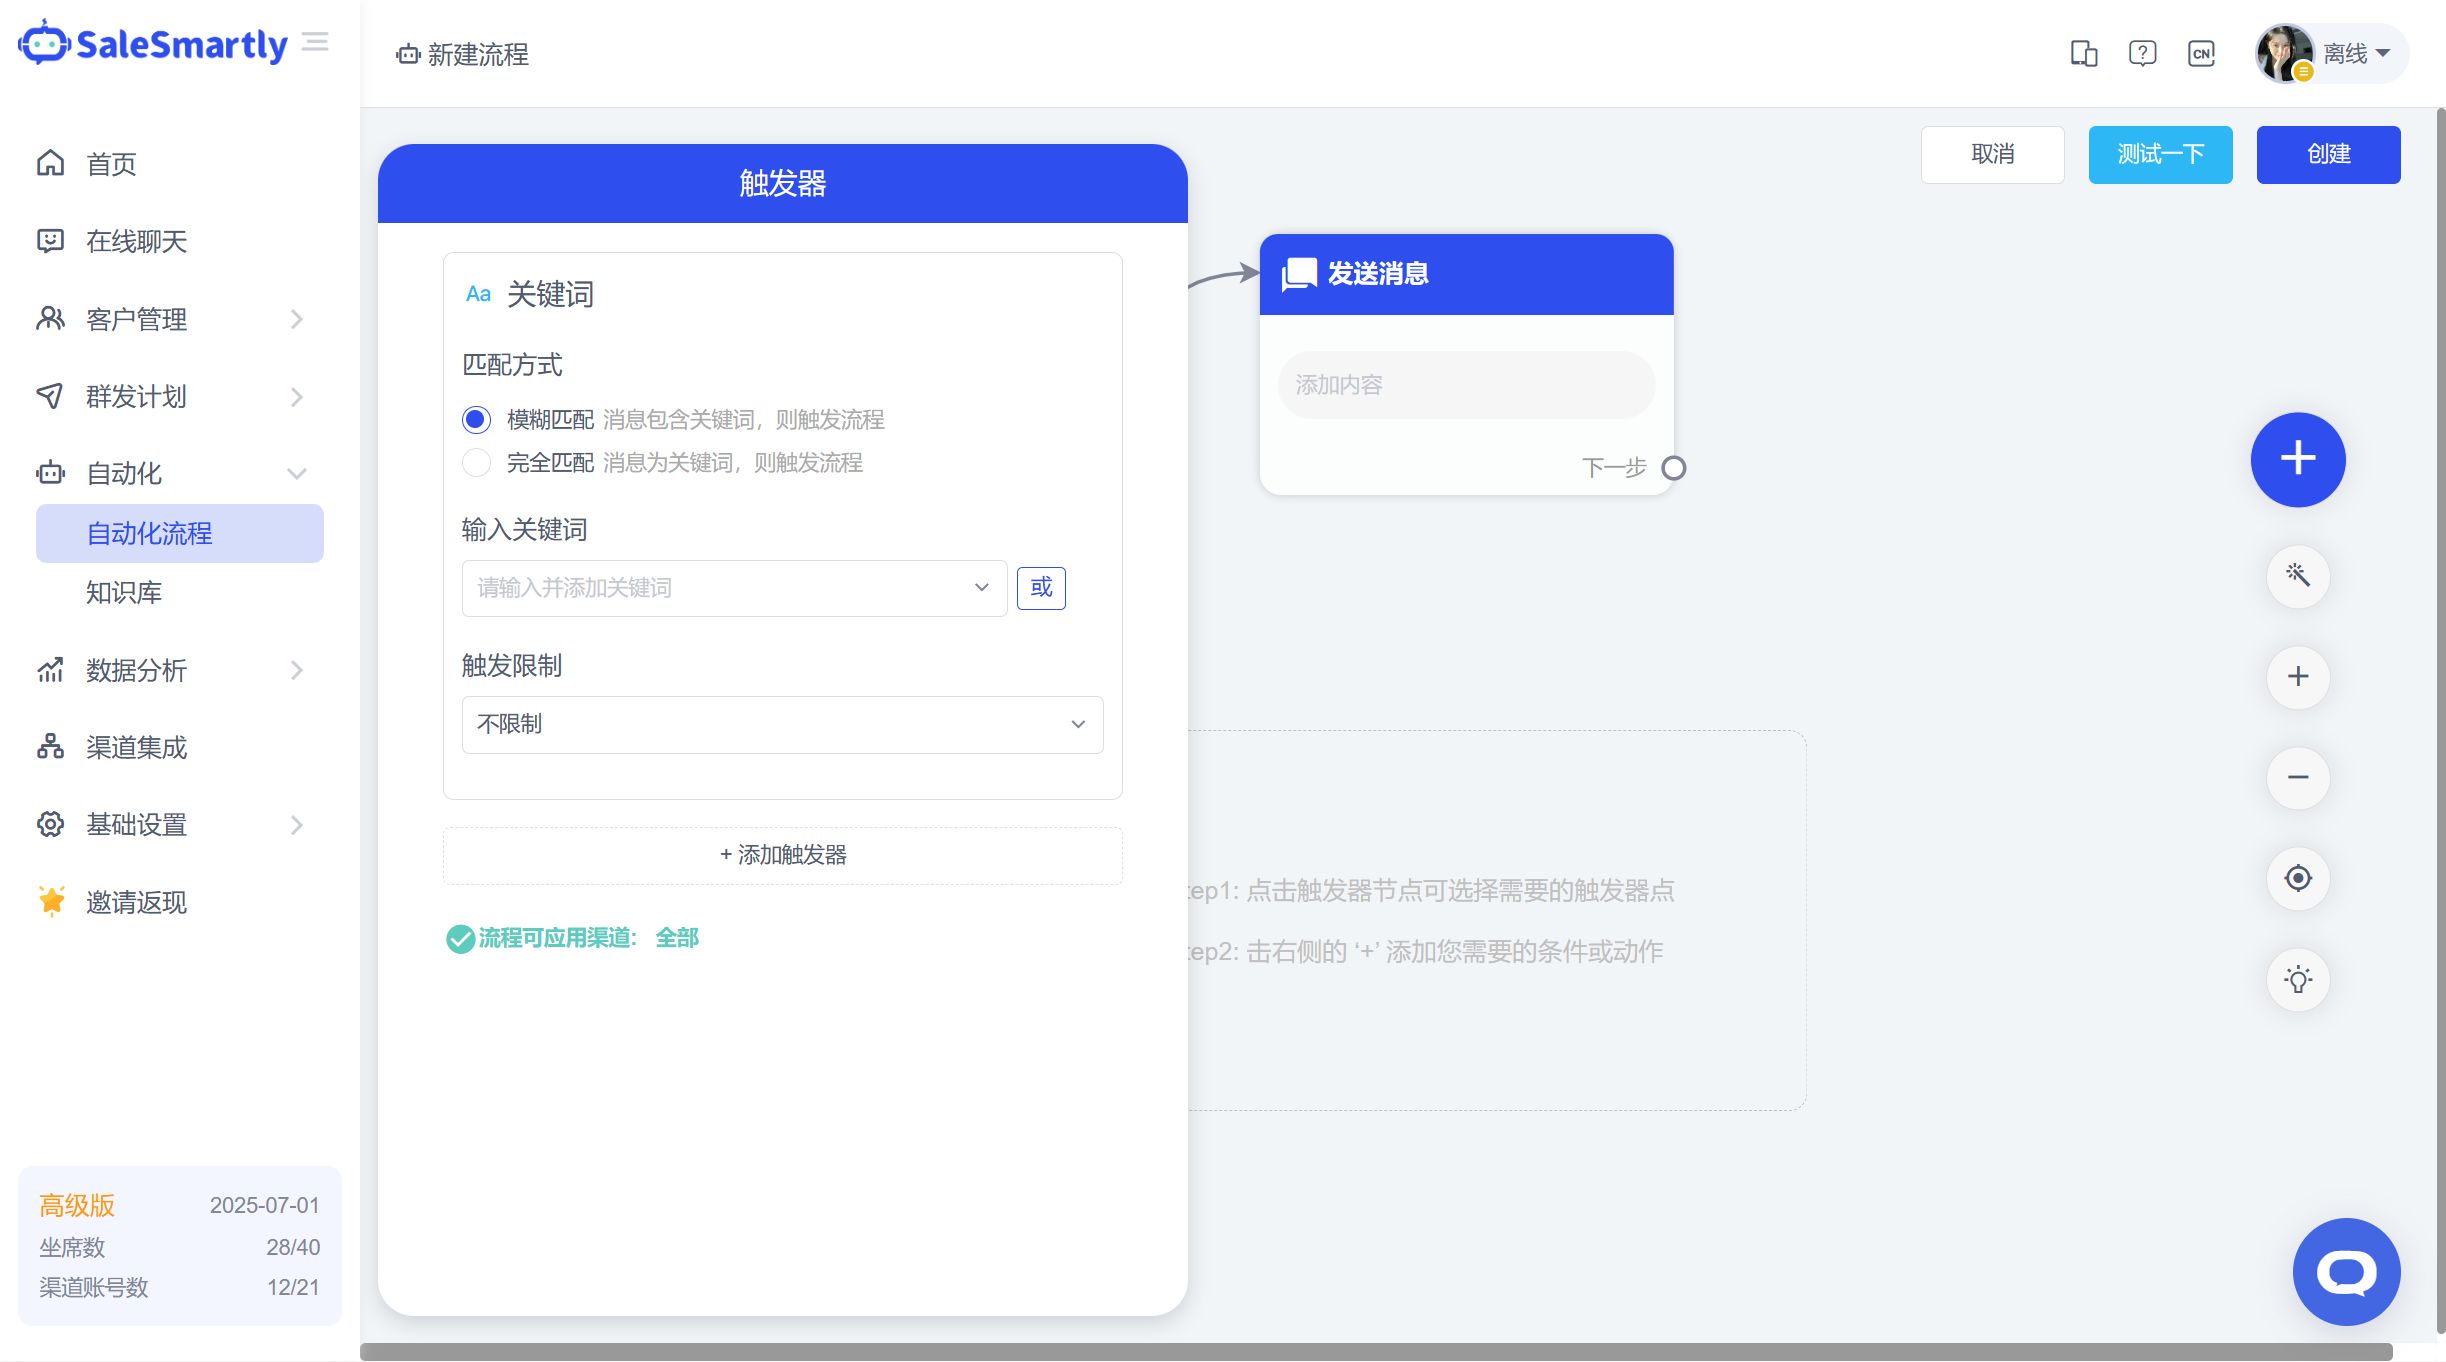Select the 完全匹配 radio option
The image size is (2446, 1362).
476,462
